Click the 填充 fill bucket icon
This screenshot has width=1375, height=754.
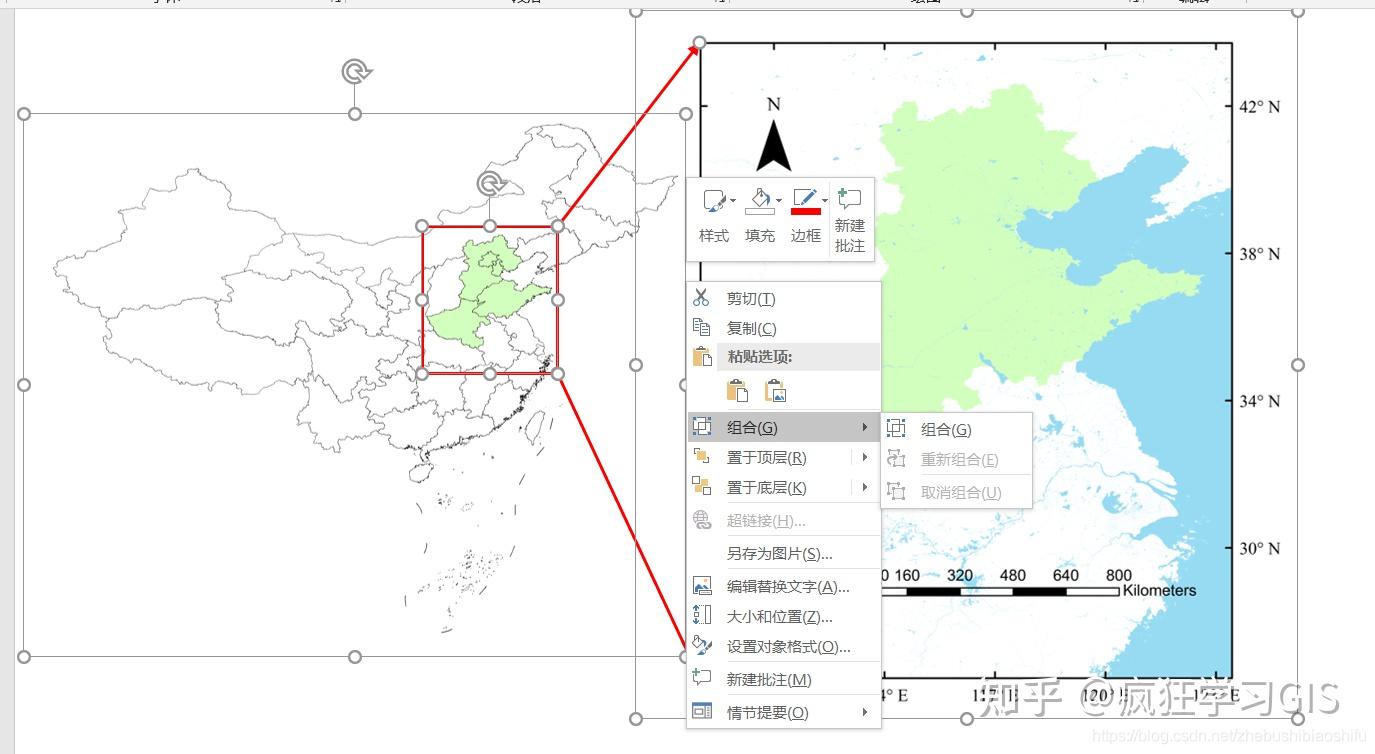pyautogui.click(x=760, y=201)
